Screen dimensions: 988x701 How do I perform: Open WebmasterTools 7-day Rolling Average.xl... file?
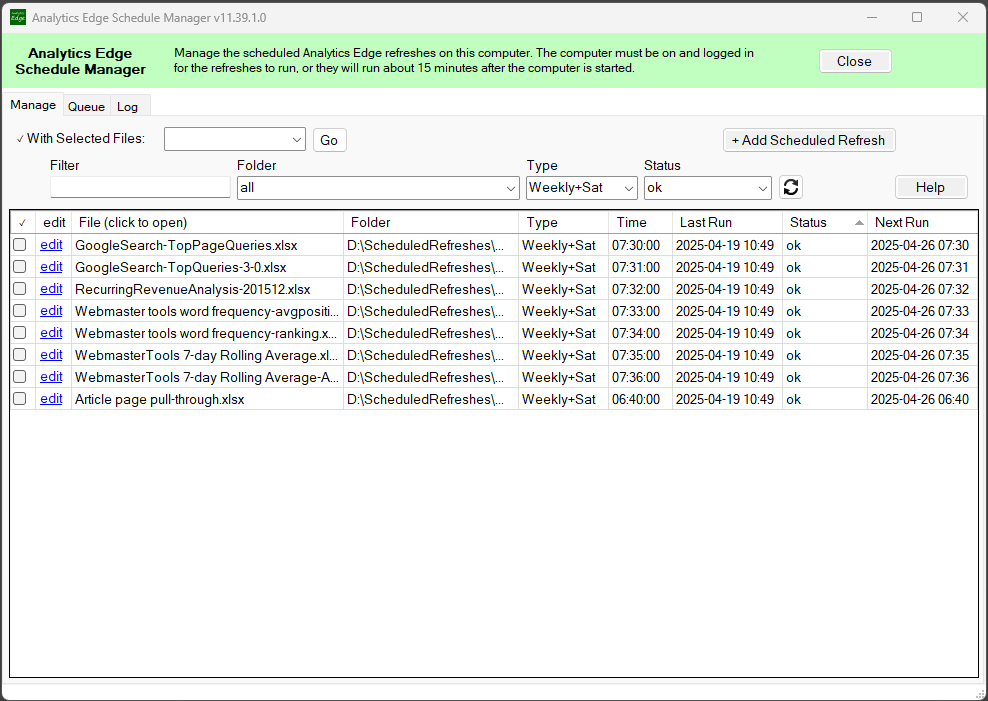point(206,355)
